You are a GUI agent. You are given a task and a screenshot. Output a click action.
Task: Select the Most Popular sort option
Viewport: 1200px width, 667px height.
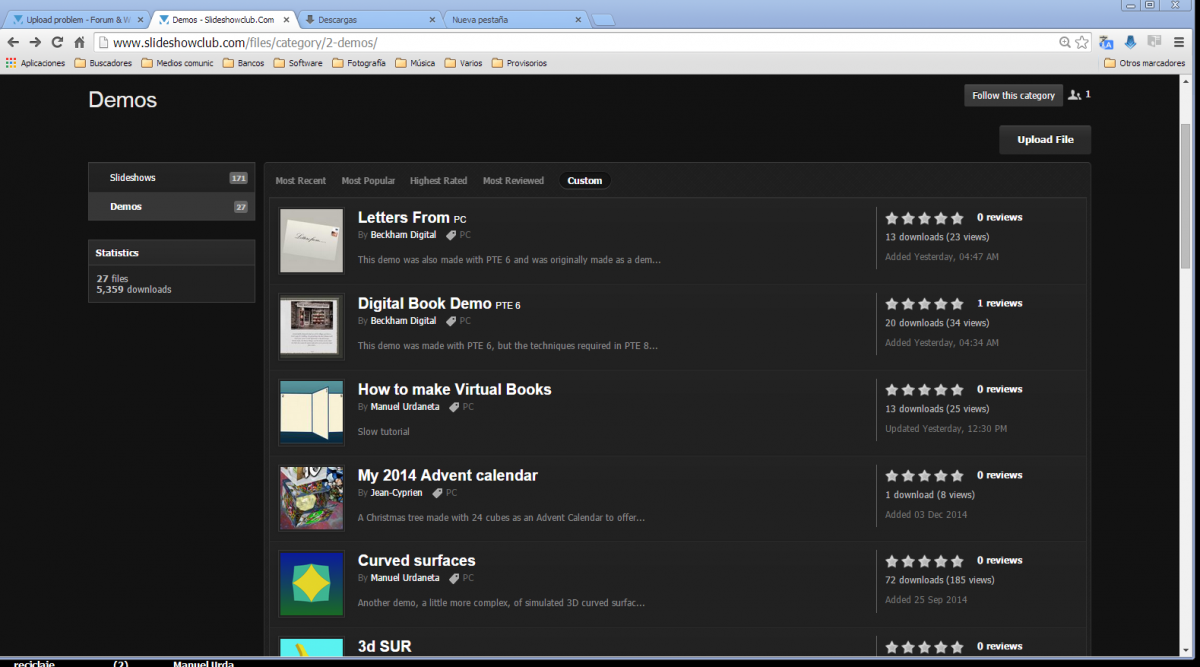[368, 181]
